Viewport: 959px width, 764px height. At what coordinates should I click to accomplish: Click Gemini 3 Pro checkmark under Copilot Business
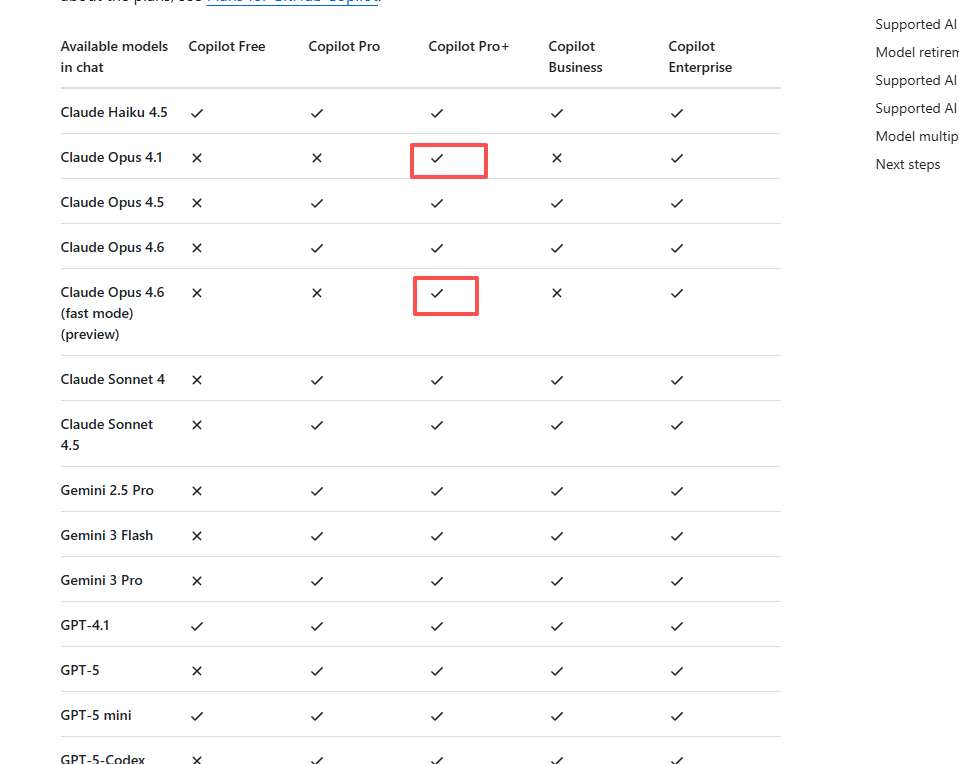coord(557,581)
